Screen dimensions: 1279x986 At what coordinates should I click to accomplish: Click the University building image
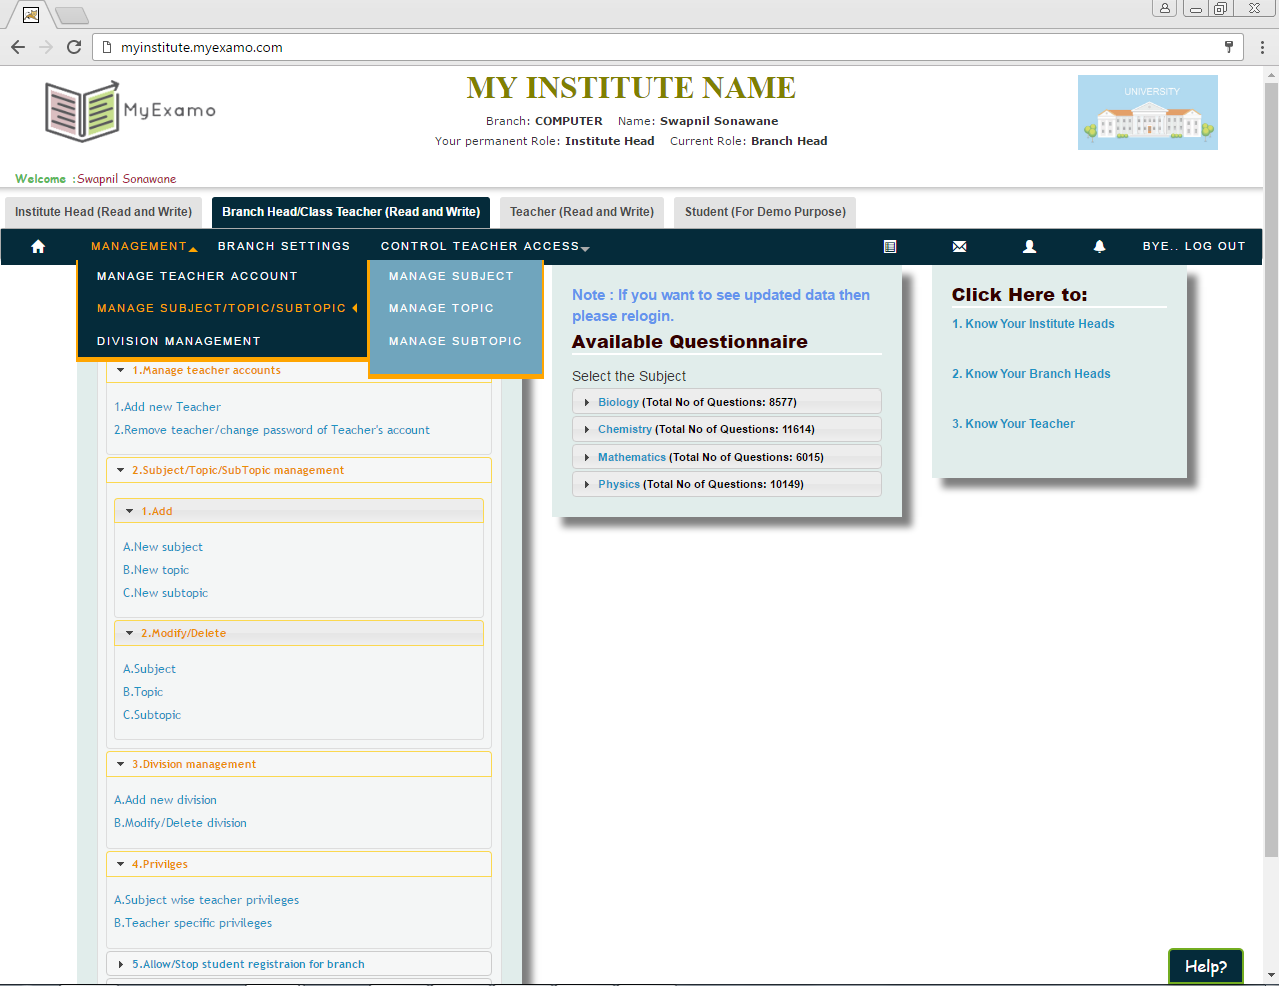1148,112
